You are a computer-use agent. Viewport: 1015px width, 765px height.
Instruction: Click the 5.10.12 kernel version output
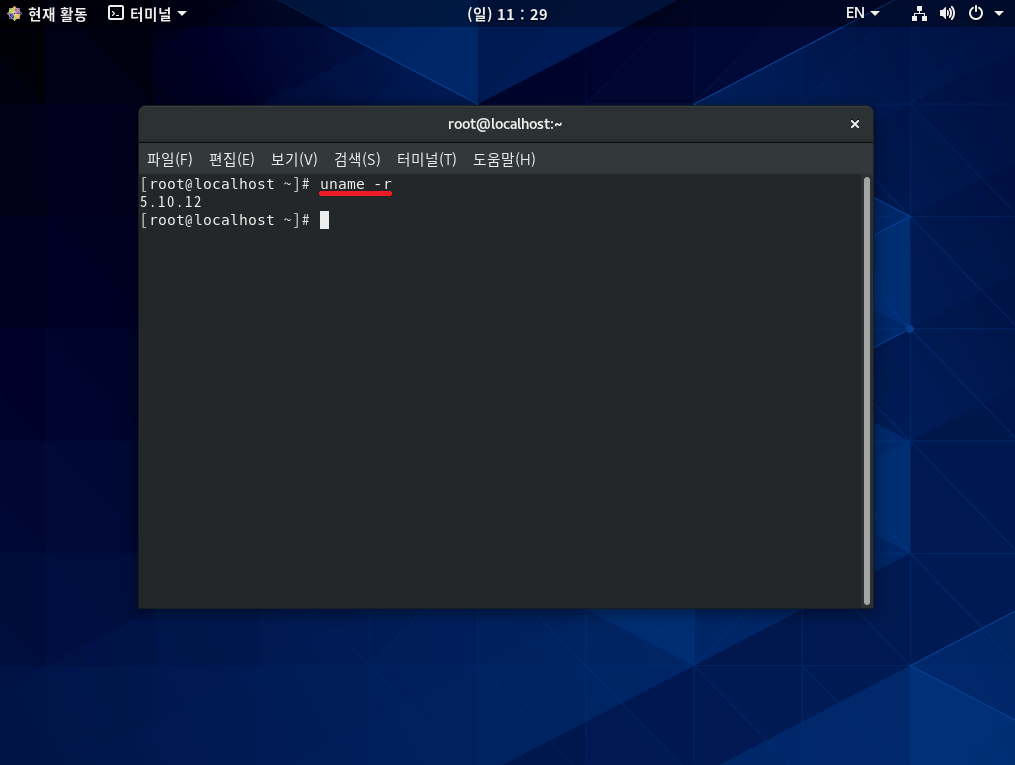tap(171, 202)
